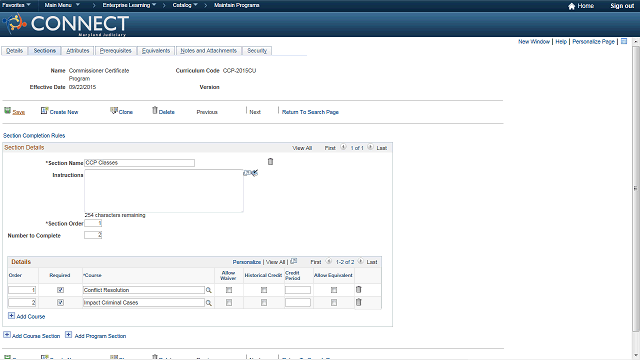Click the Section Order field
Image resolution: width=640 pixels, height=360 pixels.
(93, 223)
